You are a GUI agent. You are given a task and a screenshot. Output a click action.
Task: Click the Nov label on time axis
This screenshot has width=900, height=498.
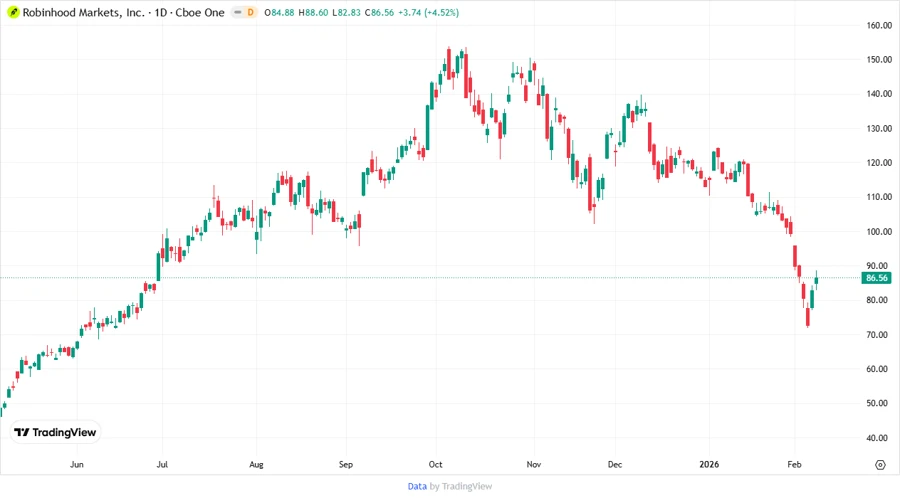pos(534,464)
